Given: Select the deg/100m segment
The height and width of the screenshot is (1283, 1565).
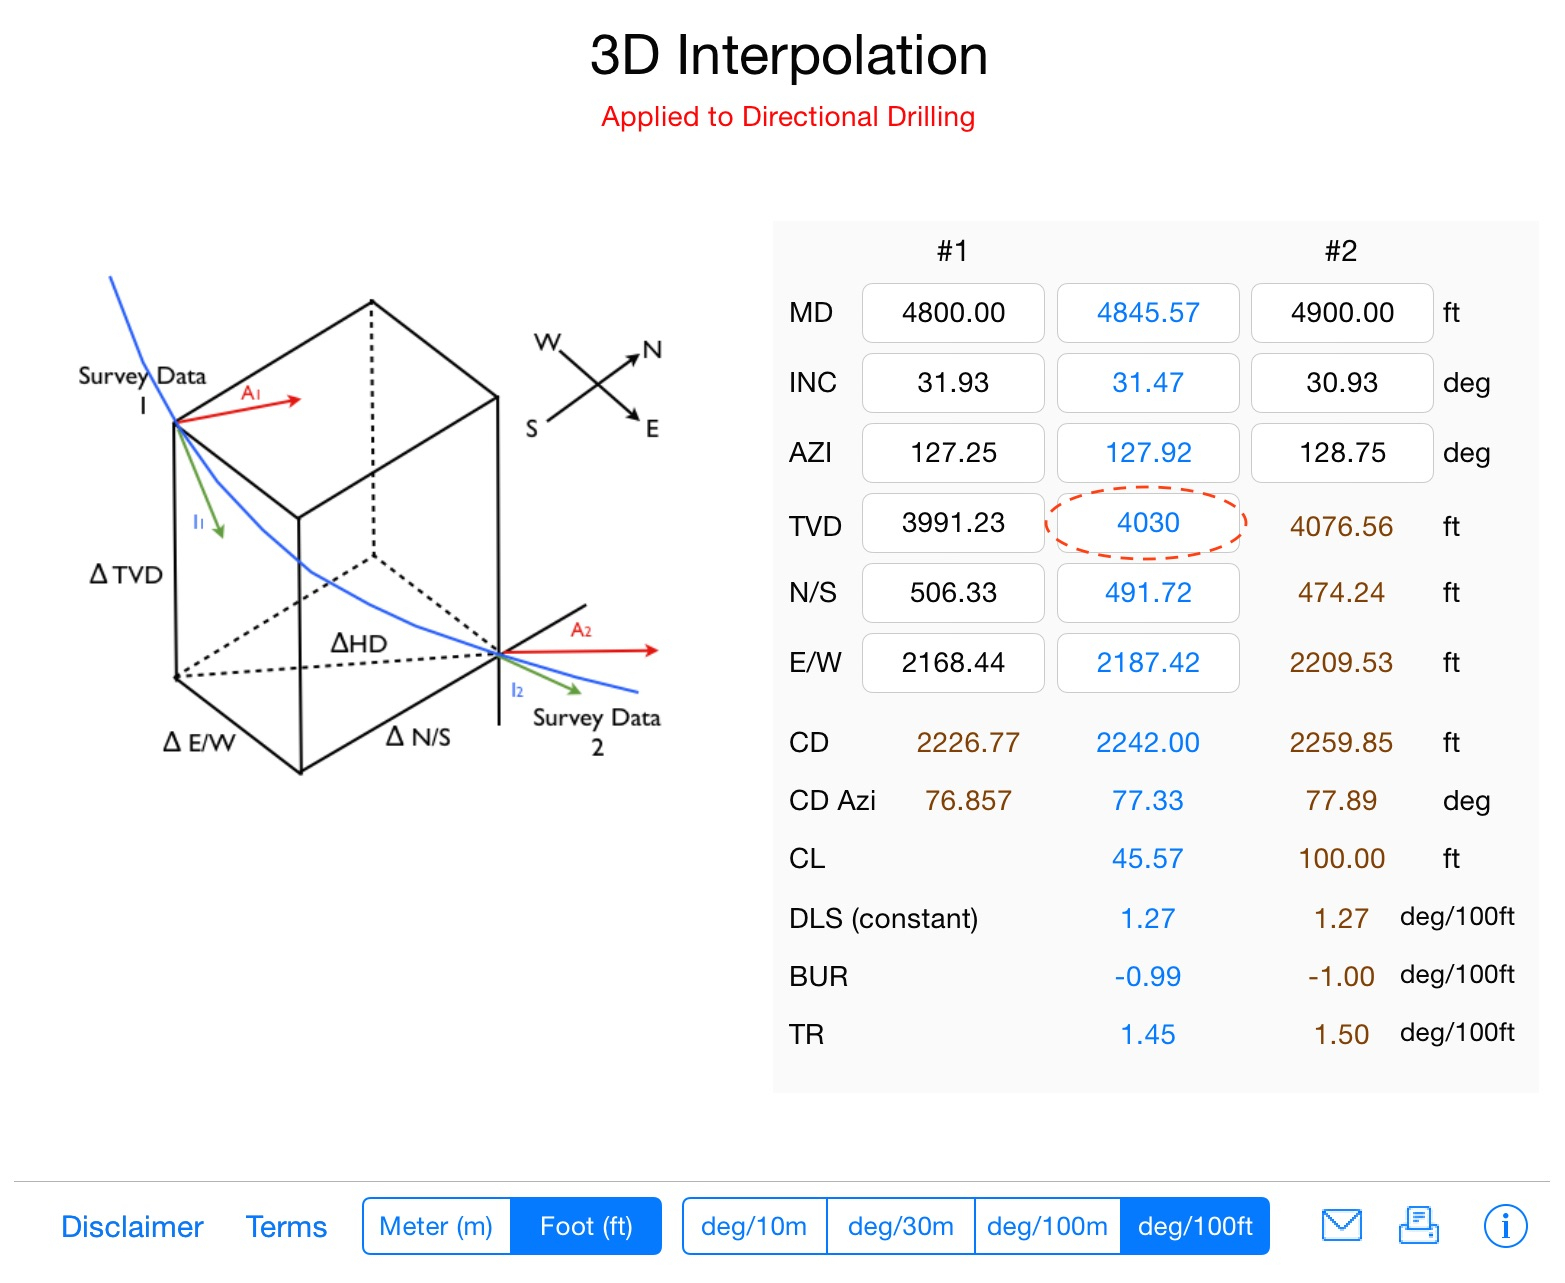Looking at the screenshot, I should pyautogui.click(x=1047, y=1226).
